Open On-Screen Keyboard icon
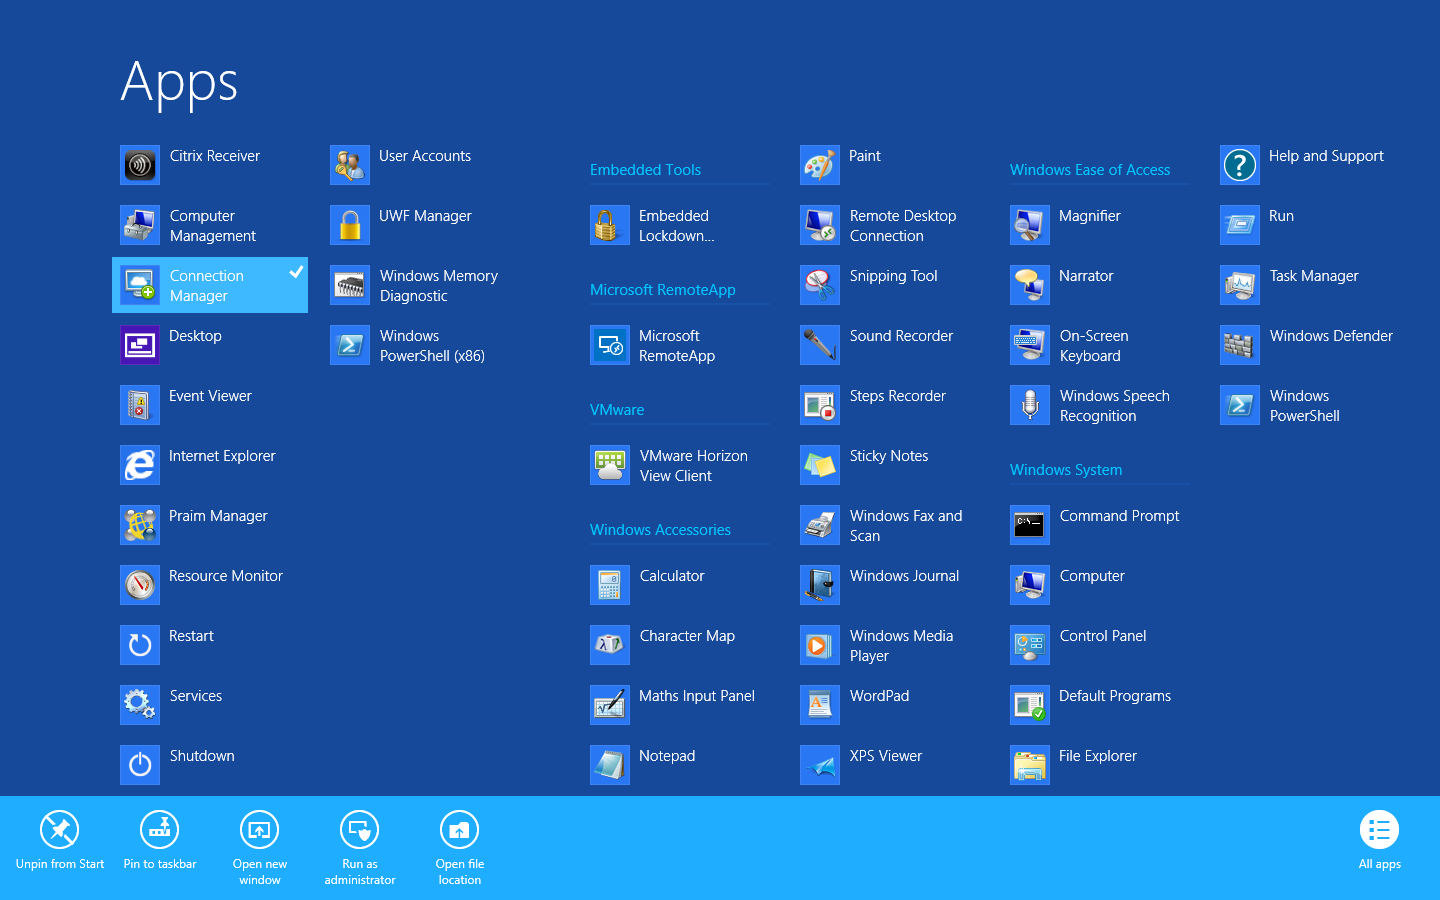 coord(1030,345)
